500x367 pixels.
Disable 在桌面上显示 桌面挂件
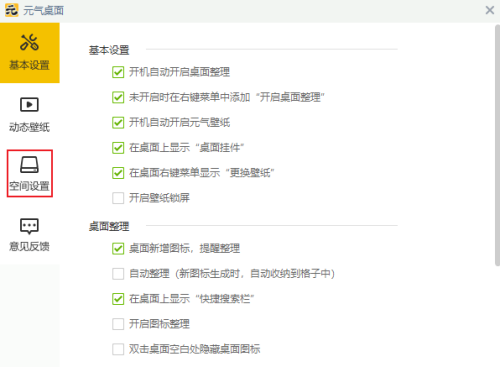(x=118, y=148)
